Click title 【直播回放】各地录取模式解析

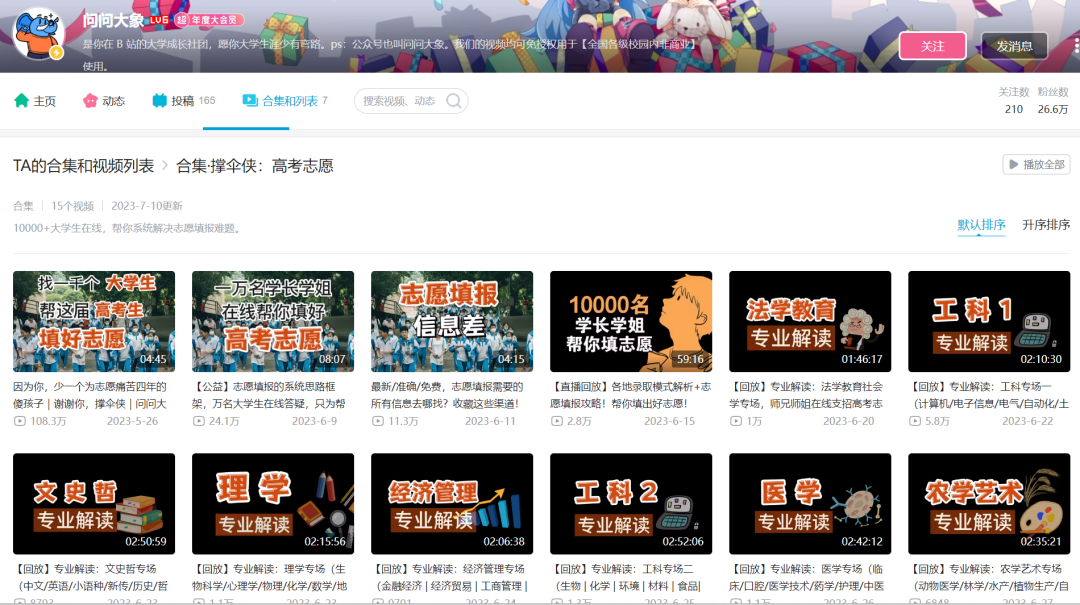[x=631, y=395]
